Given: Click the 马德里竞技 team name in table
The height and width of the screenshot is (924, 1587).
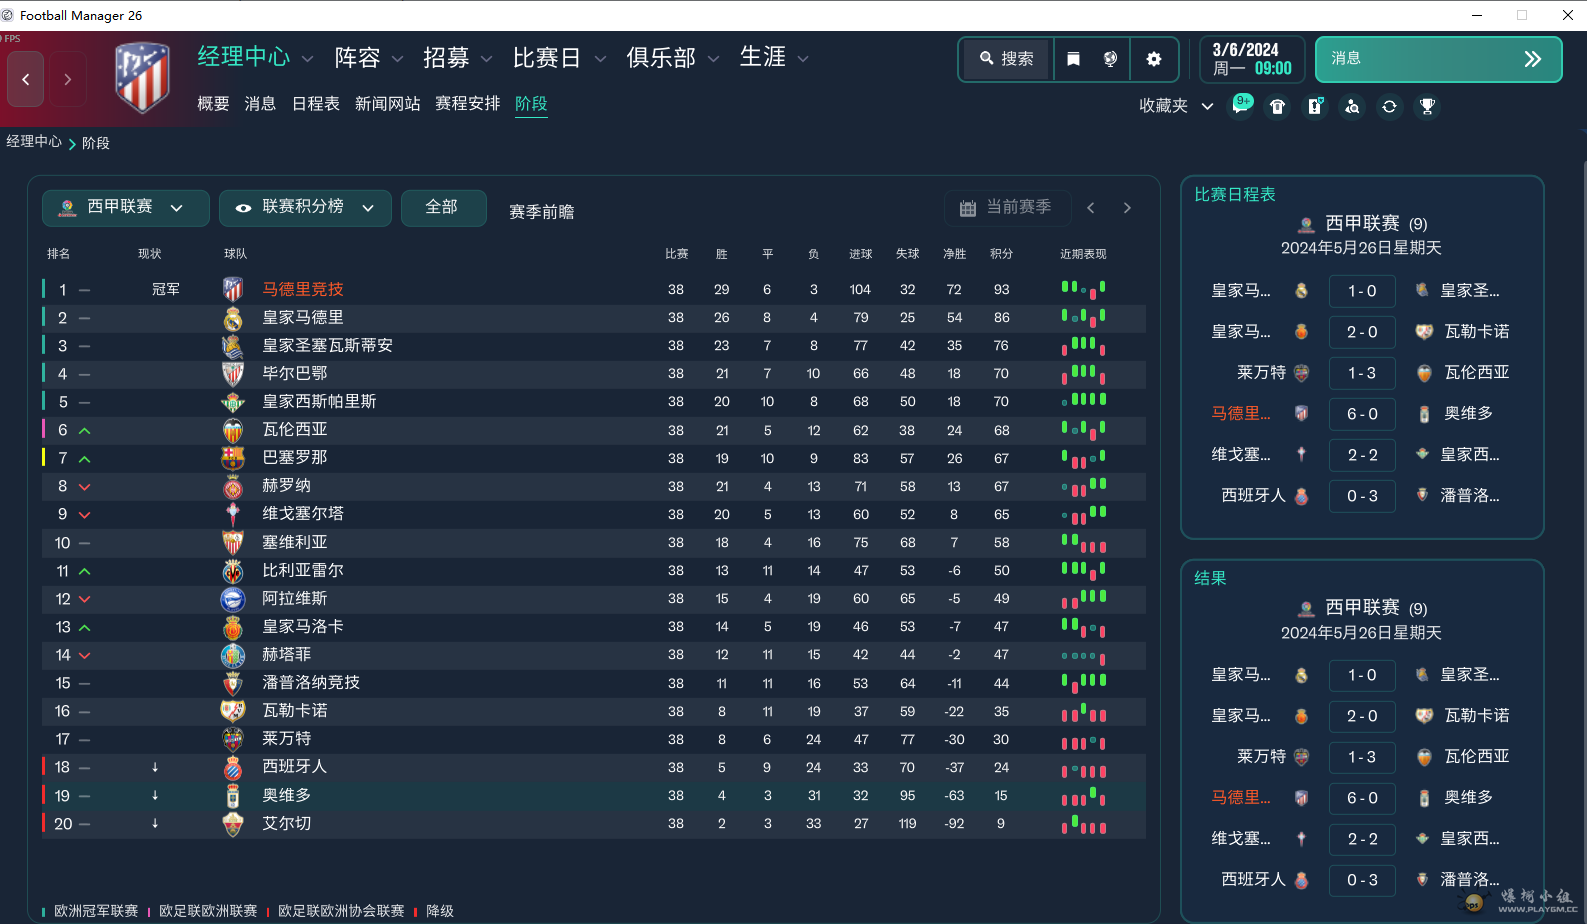Looking at the screenshot, I should coord(302,289).
